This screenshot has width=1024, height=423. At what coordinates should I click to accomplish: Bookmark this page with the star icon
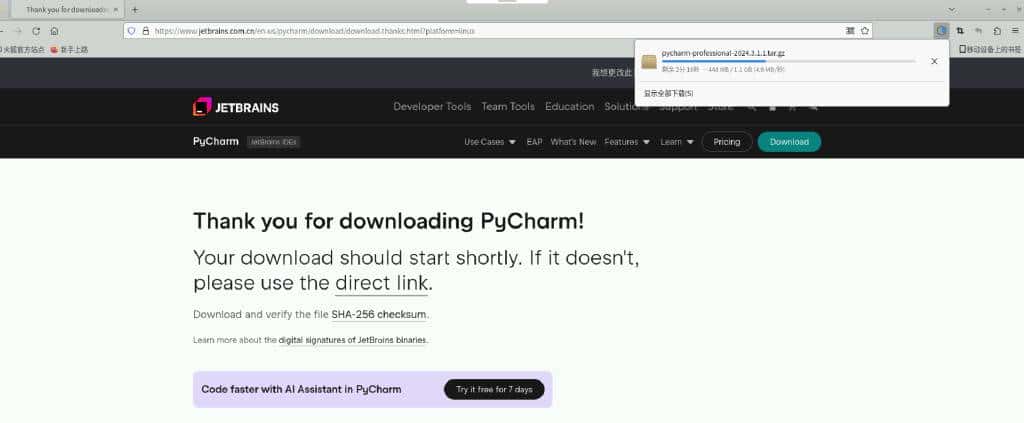point(865,31)
